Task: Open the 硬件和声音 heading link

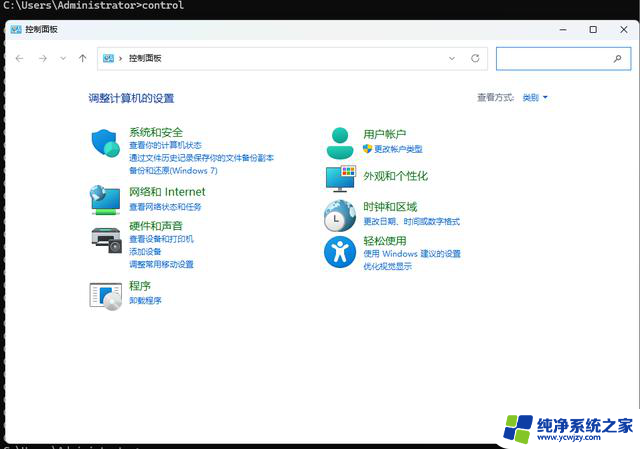Action: [156, 226]
